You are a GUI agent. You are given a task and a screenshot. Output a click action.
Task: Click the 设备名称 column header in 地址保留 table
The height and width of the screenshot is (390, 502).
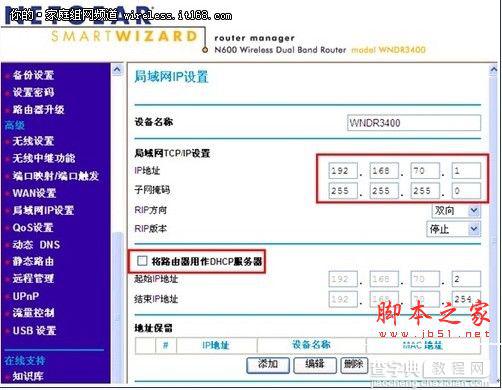click(311, 345)
